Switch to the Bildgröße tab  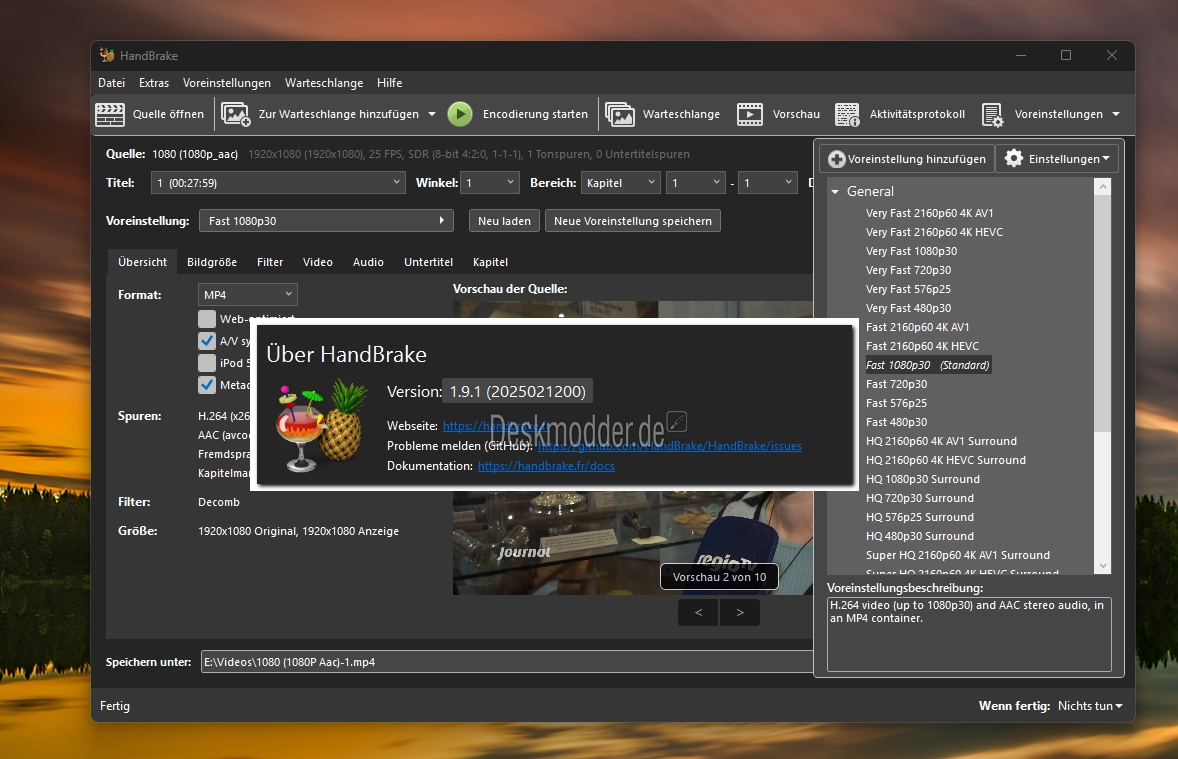[x=212, y=262]
